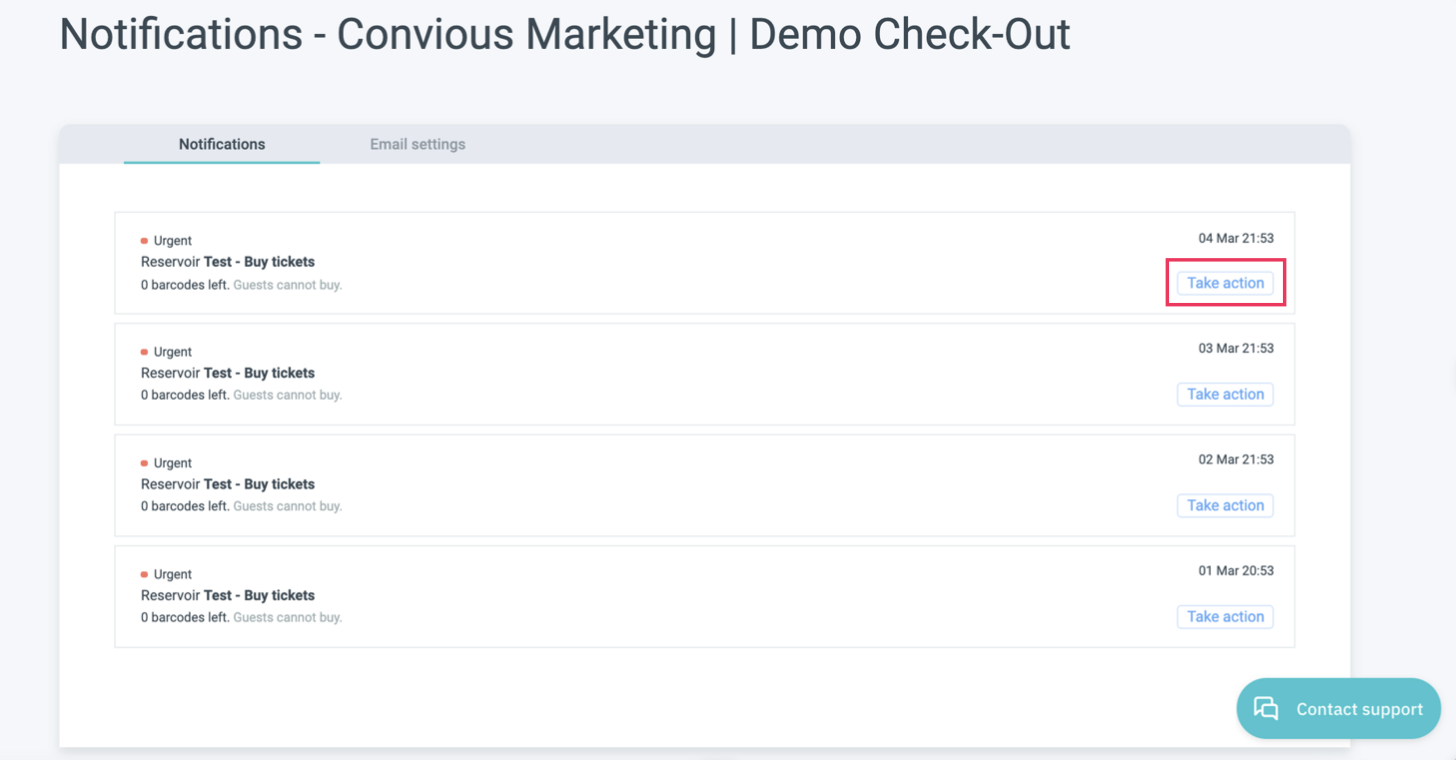Image resolution: width=1456 pixels, height=760 pixels.
Task: Click the last Reservoir Test - Buy tickets title
Action: (228, 595)
